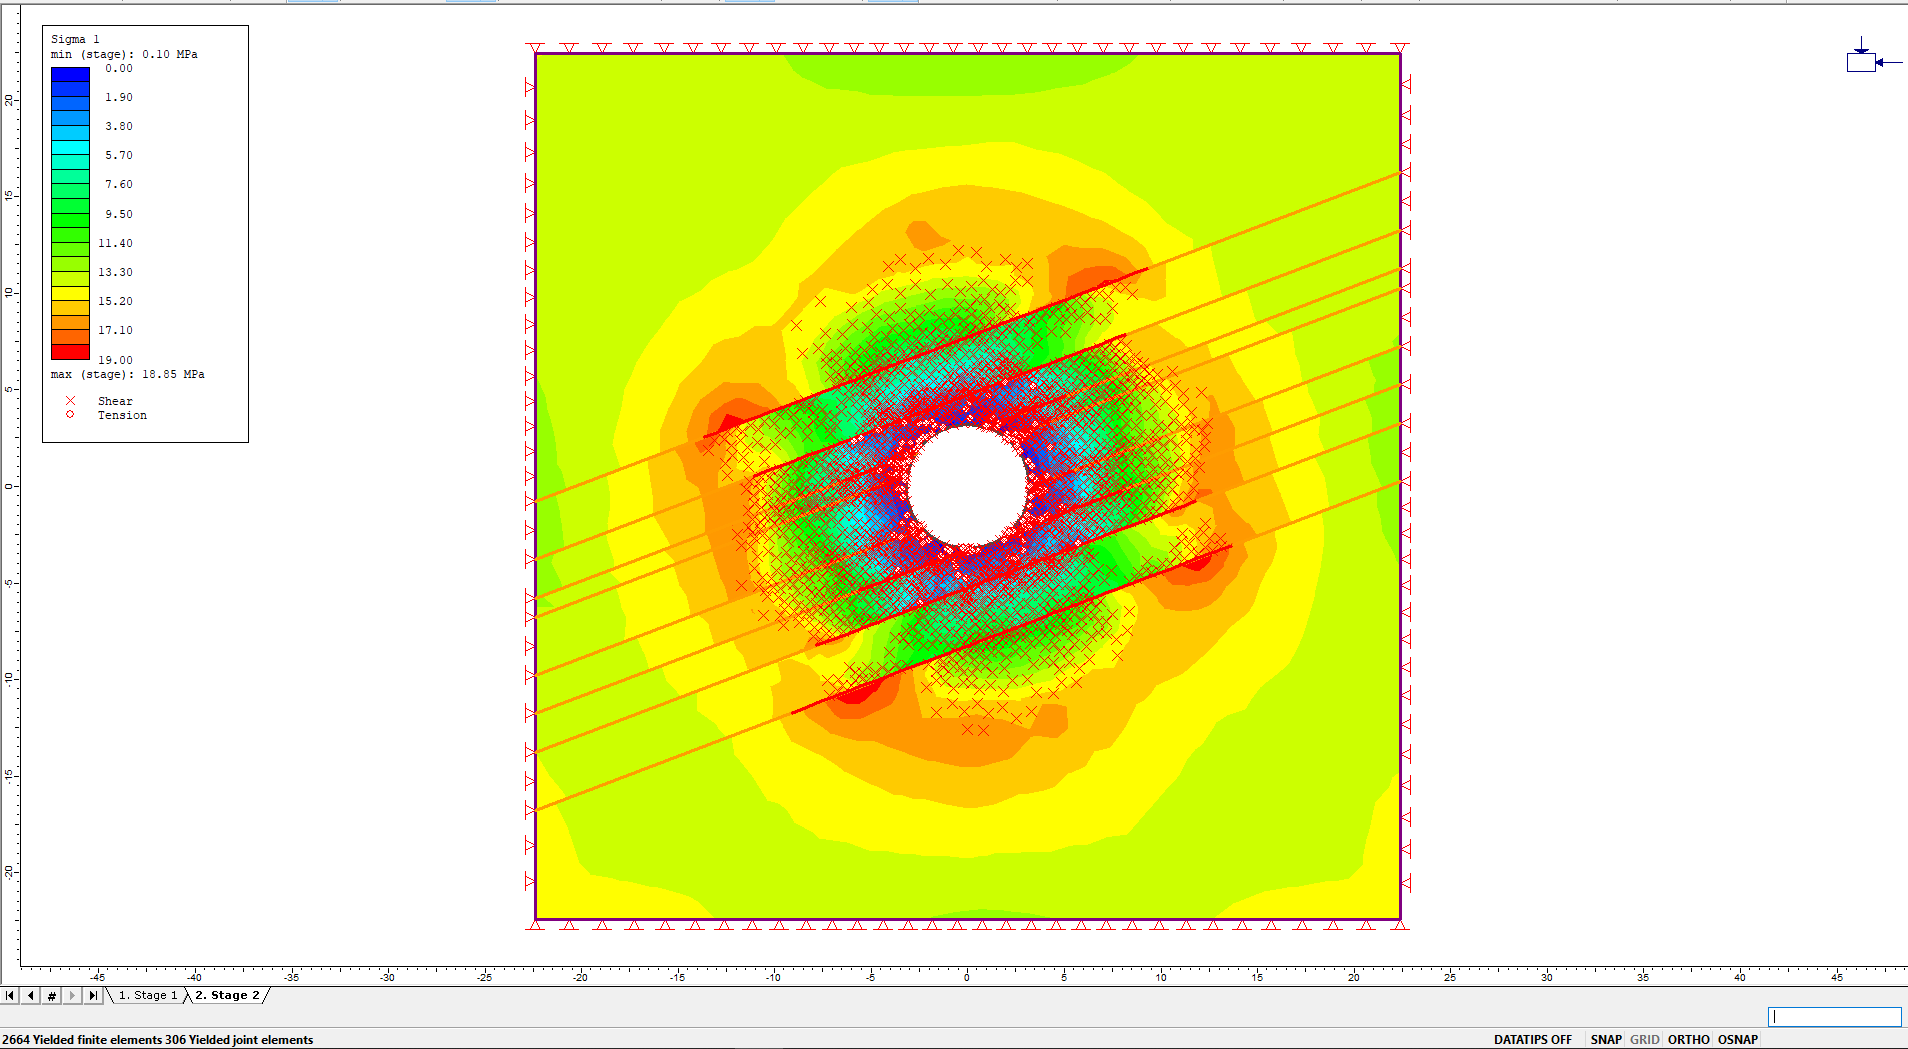Select the Shear marker symbol in the legend
The image size is (1908, 1049).
69,400
